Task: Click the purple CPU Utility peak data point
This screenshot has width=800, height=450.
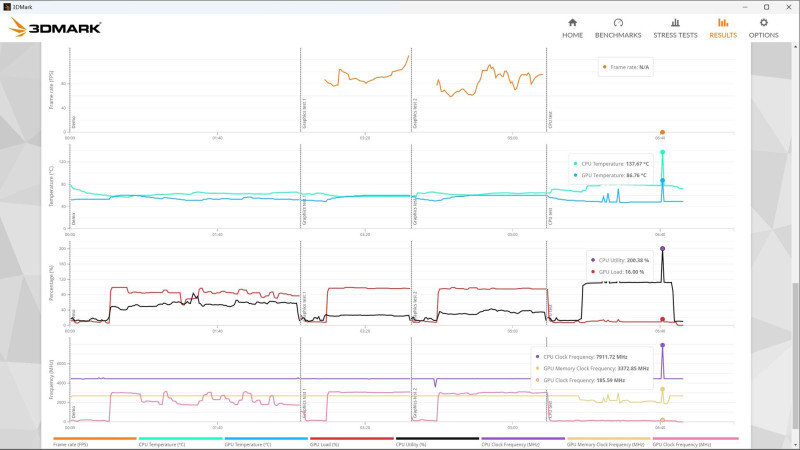Action: click(662, 249)
